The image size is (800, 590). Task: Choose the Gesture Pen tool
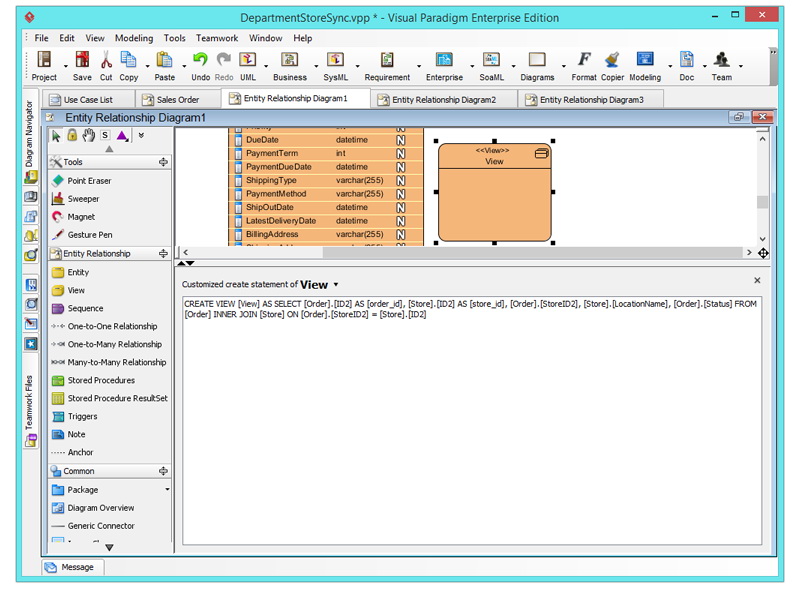(x=89, y=235)
